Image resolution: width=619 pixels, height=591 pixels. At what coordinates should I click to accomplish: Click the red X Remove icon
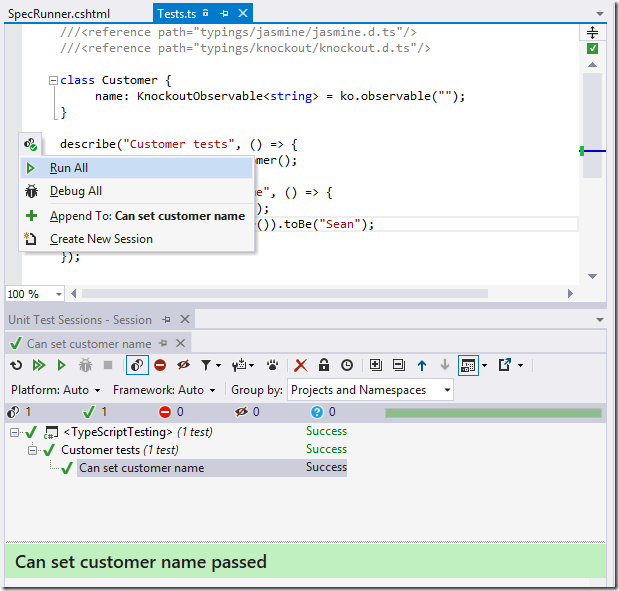click(x=300, y=366)
